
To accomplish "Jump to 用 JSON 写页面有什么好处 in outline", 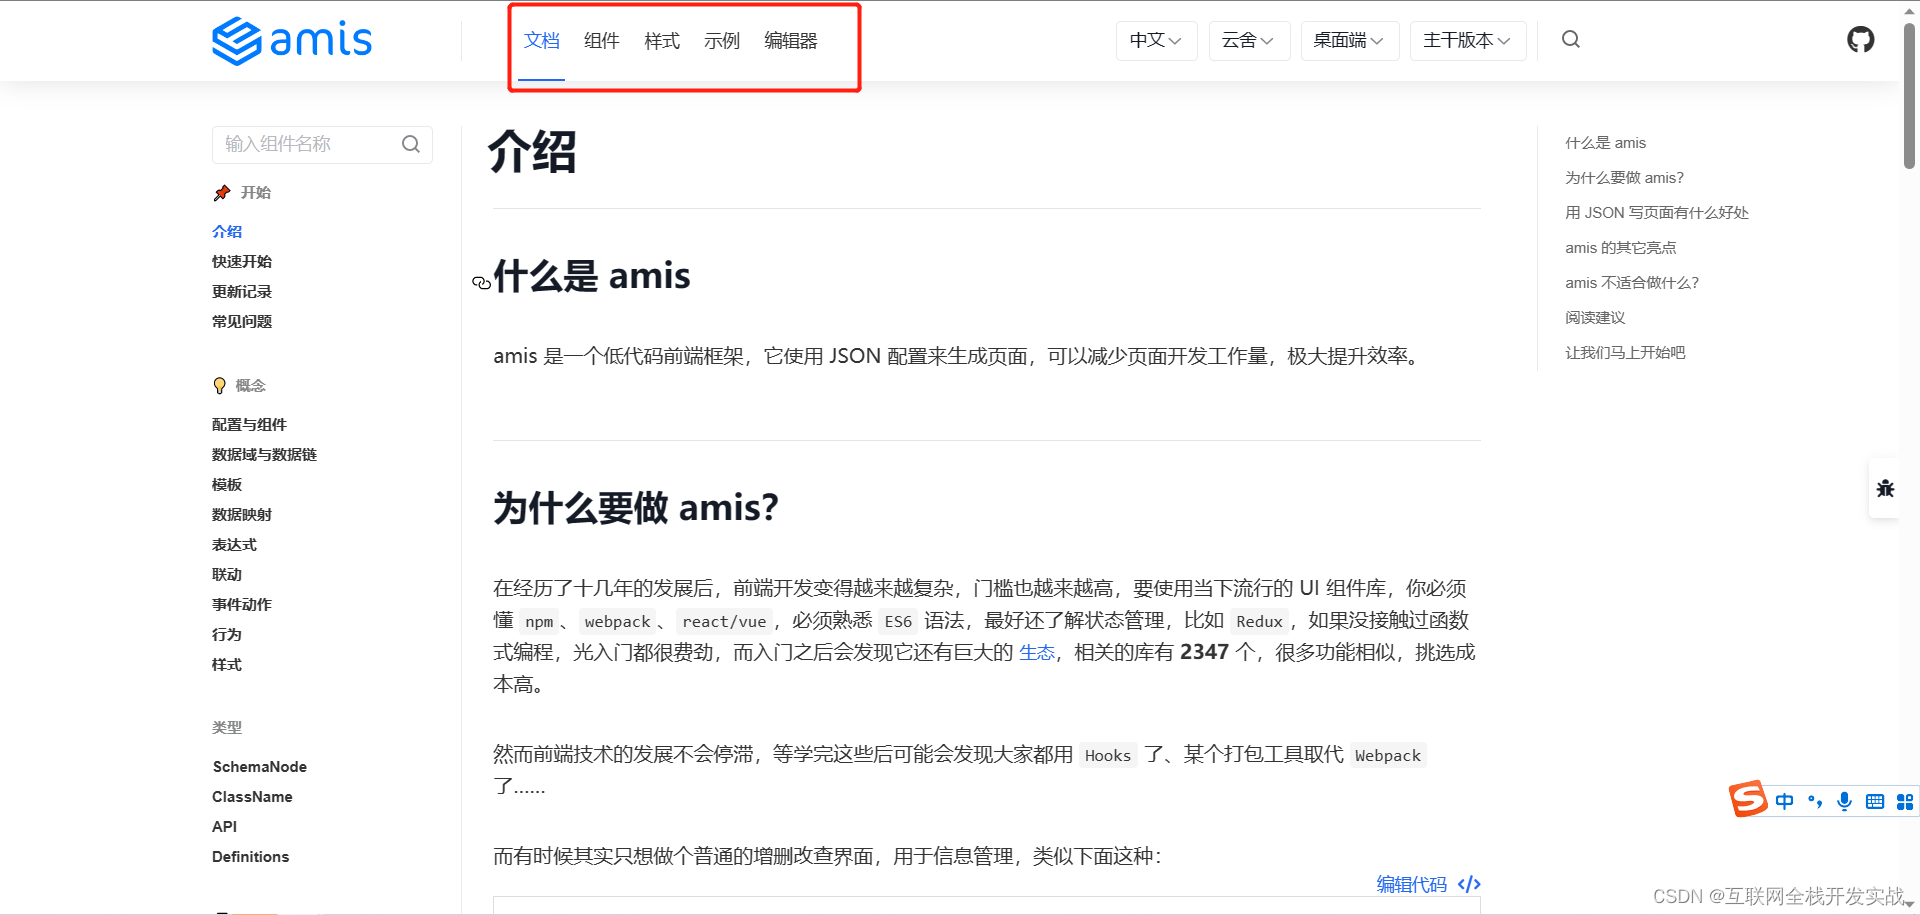I will (1657, 213).
